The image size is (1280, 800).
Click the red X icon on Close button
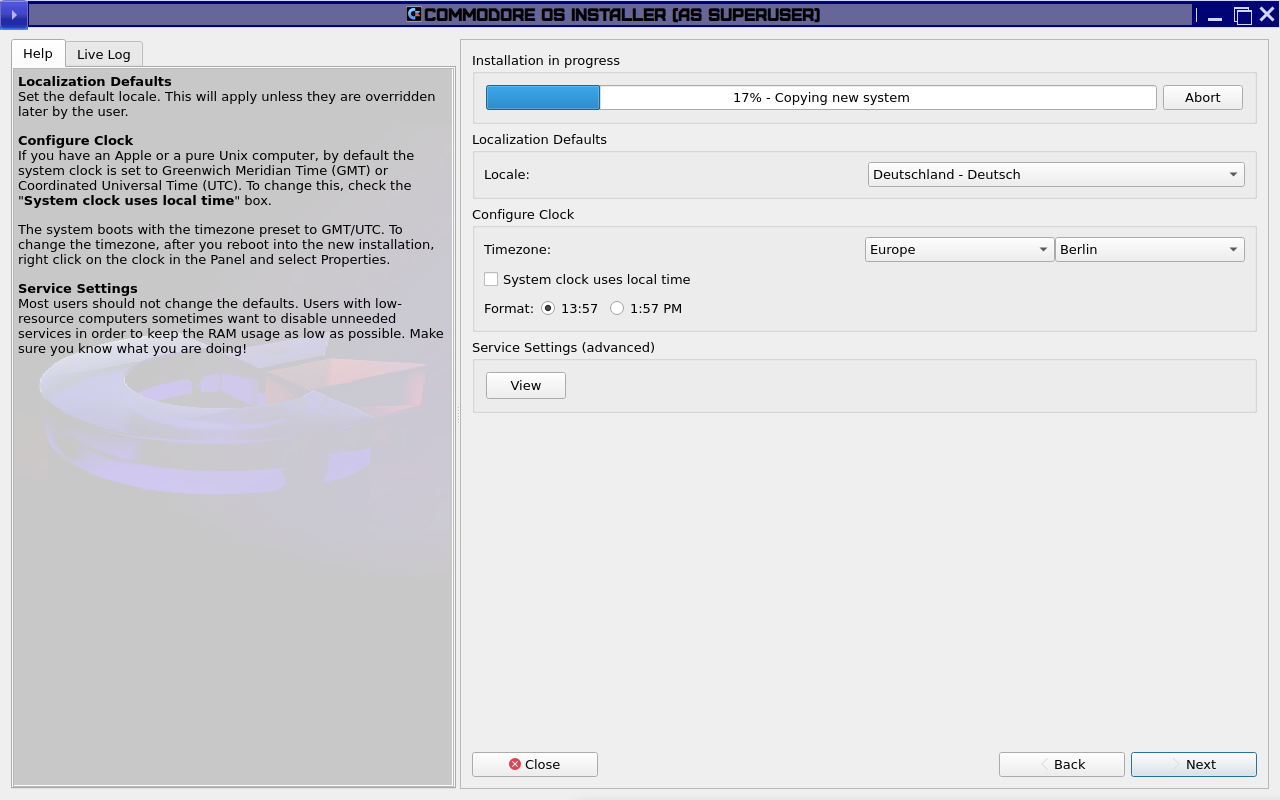[x=515, y=764]
